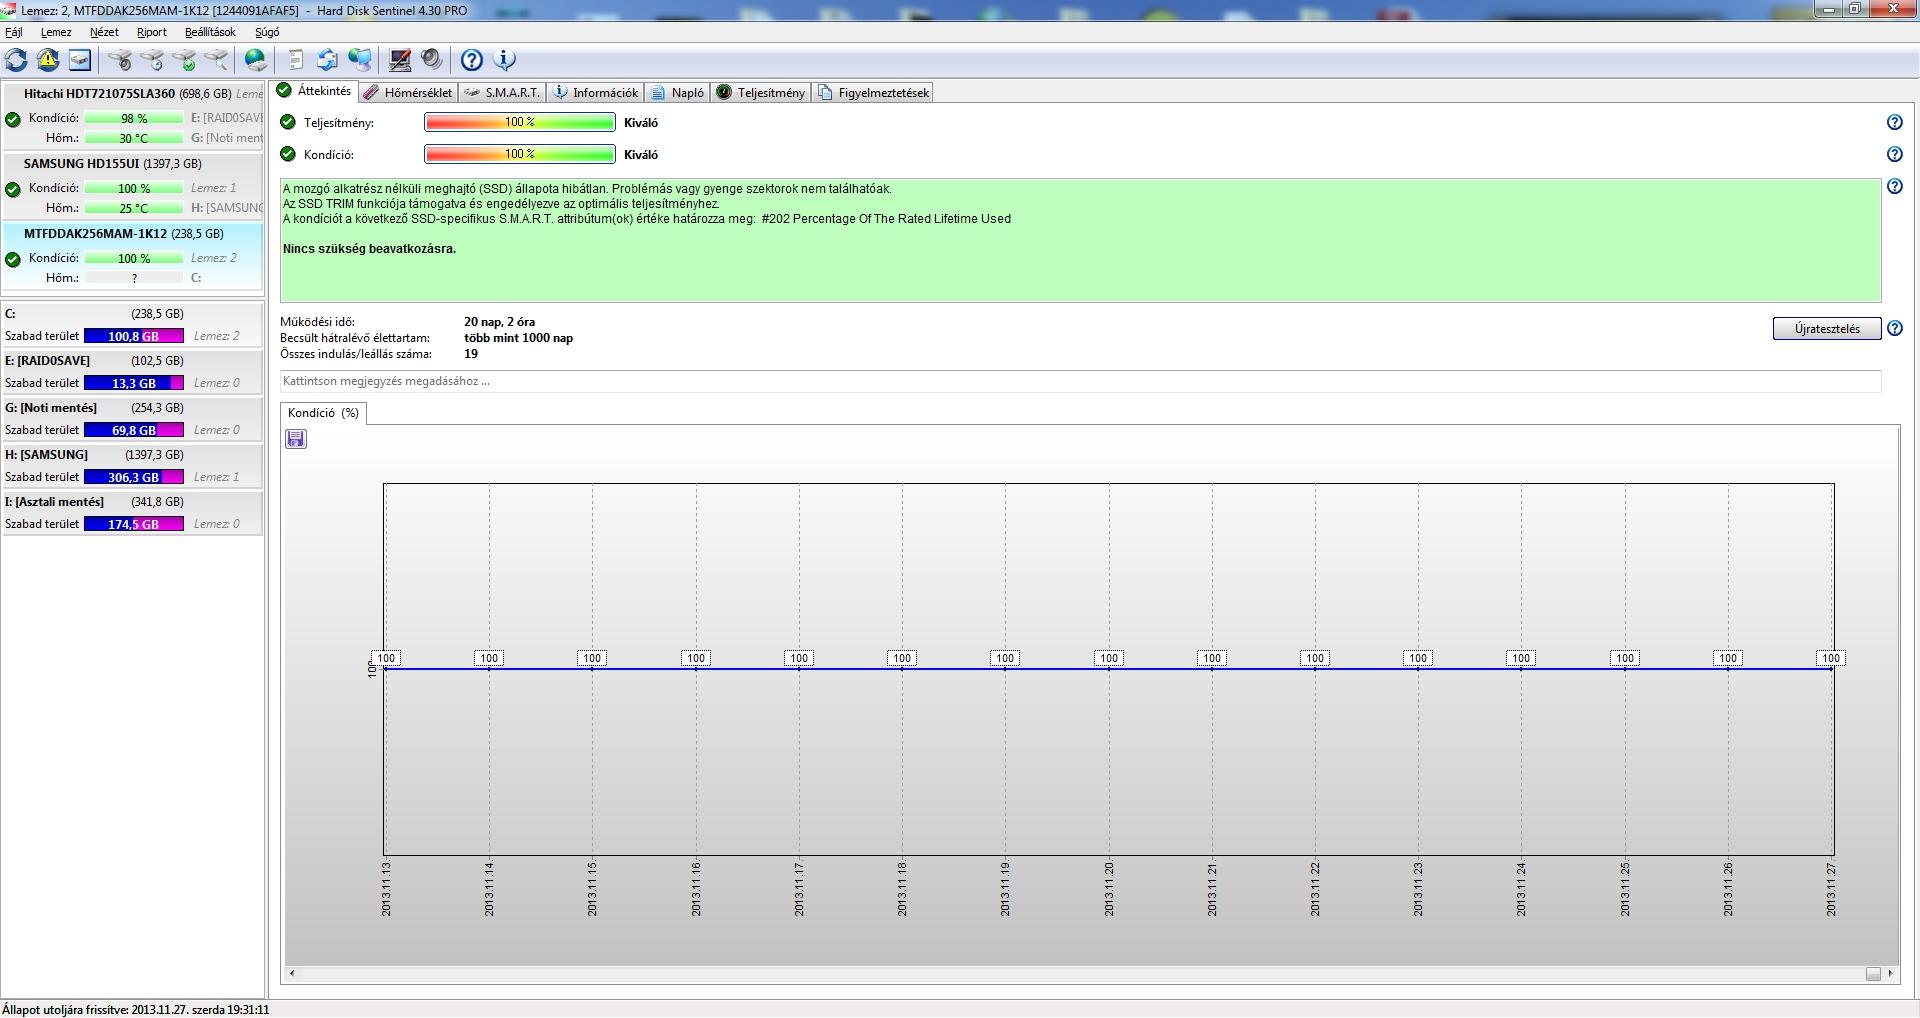Viewport: 1920px width, 1018px height.
Task: Open the S.M.A.R.T. tab
Action: point(503,93)
